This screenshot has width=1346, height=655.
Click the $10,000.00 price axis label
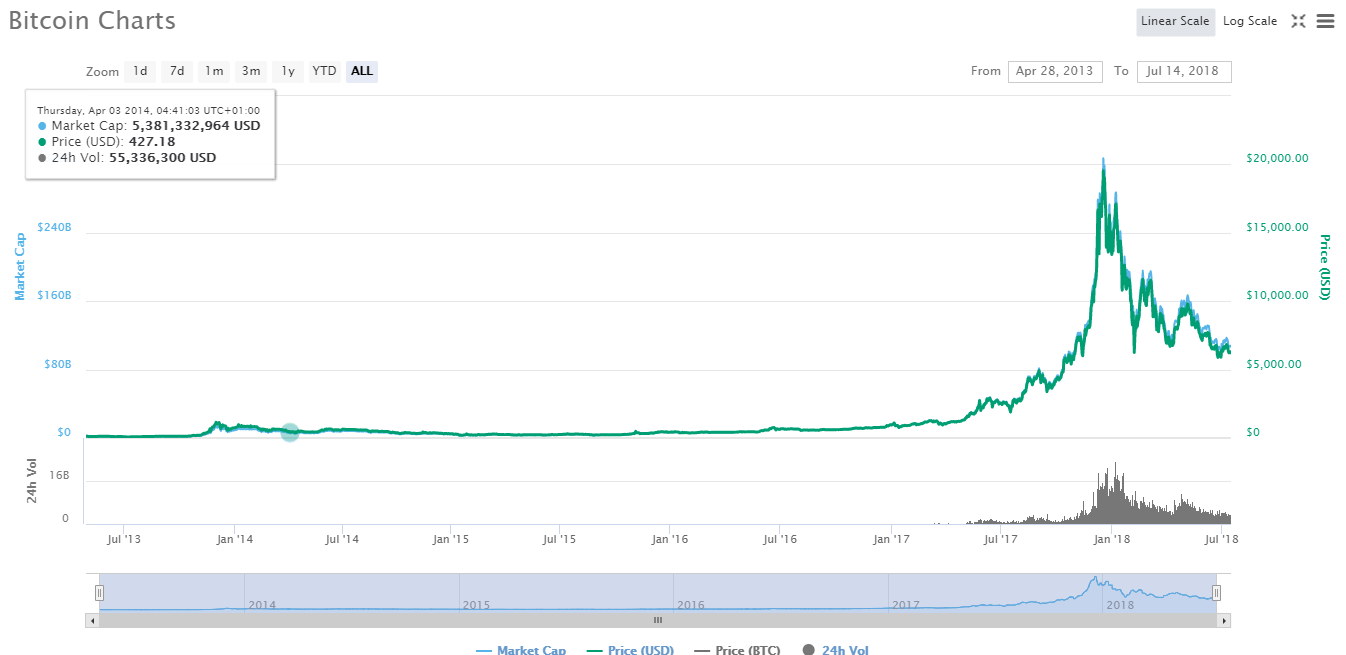tap(1277, 296)
